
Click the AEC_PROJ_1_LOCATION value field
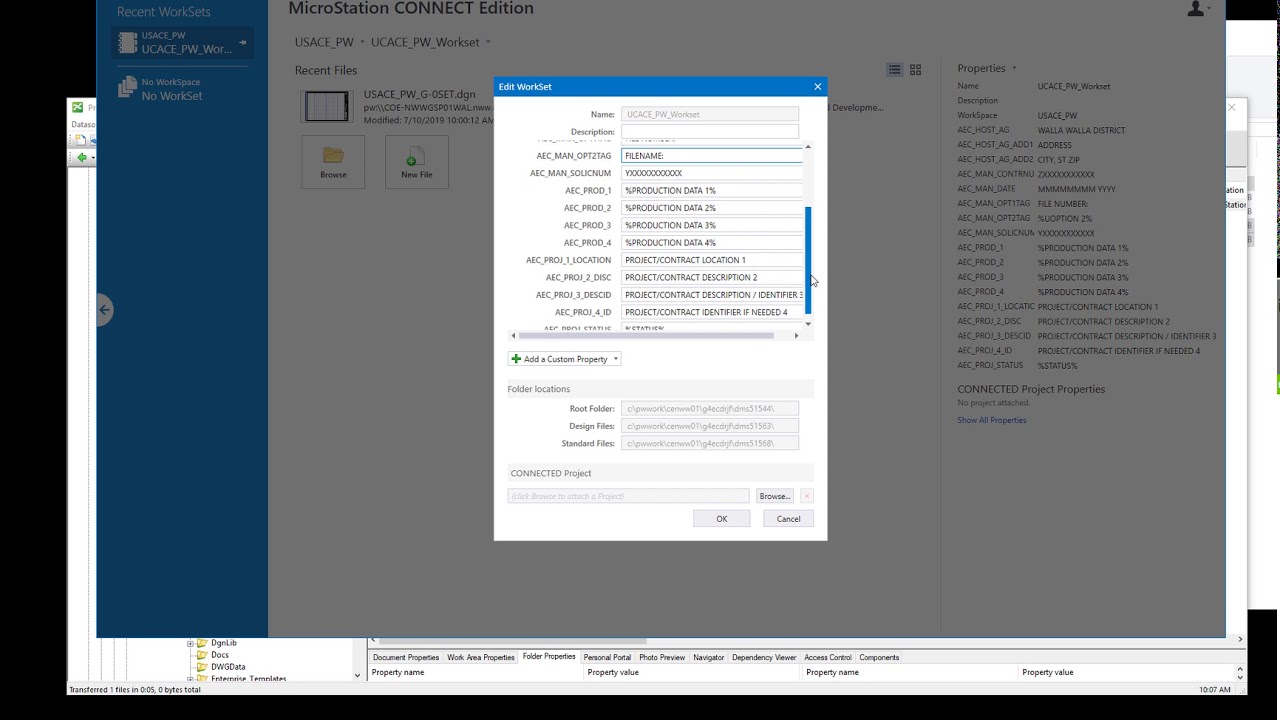712,260
